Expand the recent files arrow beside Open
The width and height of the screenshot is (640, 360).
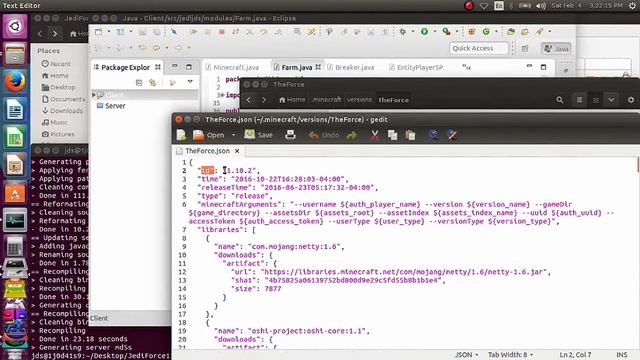(233, 135)
